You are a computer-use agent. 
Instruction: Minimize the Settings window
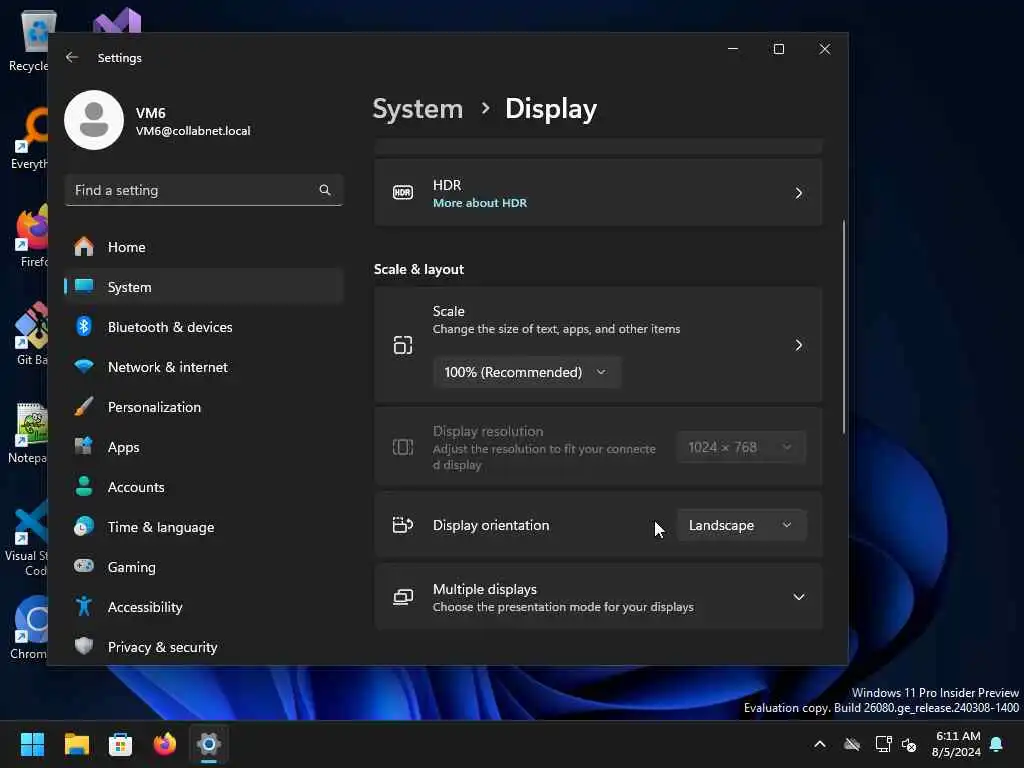(733, 49)
